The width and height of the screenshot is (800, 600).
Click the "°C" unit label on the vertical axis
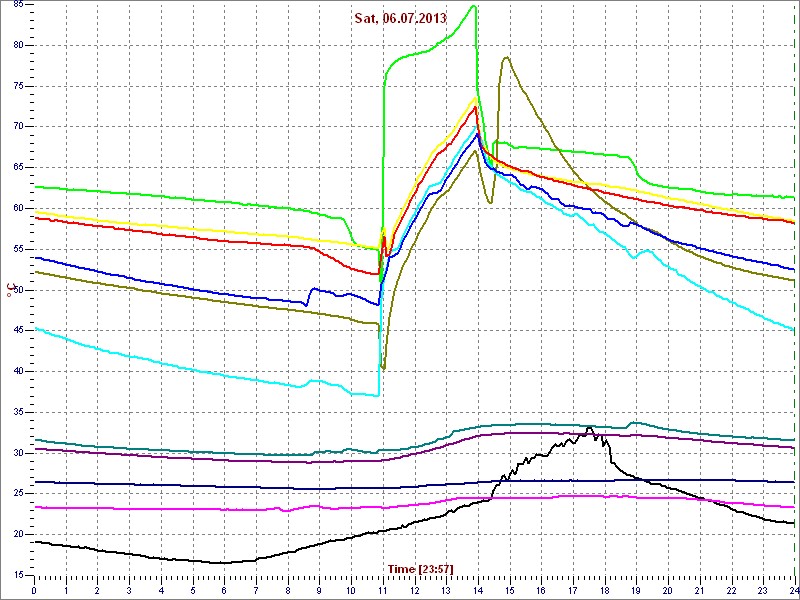[9, 292]
